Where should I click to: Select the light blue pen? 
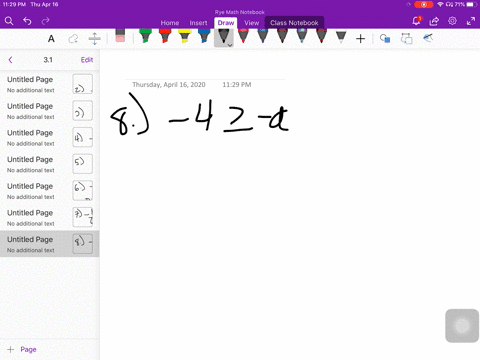302,36
